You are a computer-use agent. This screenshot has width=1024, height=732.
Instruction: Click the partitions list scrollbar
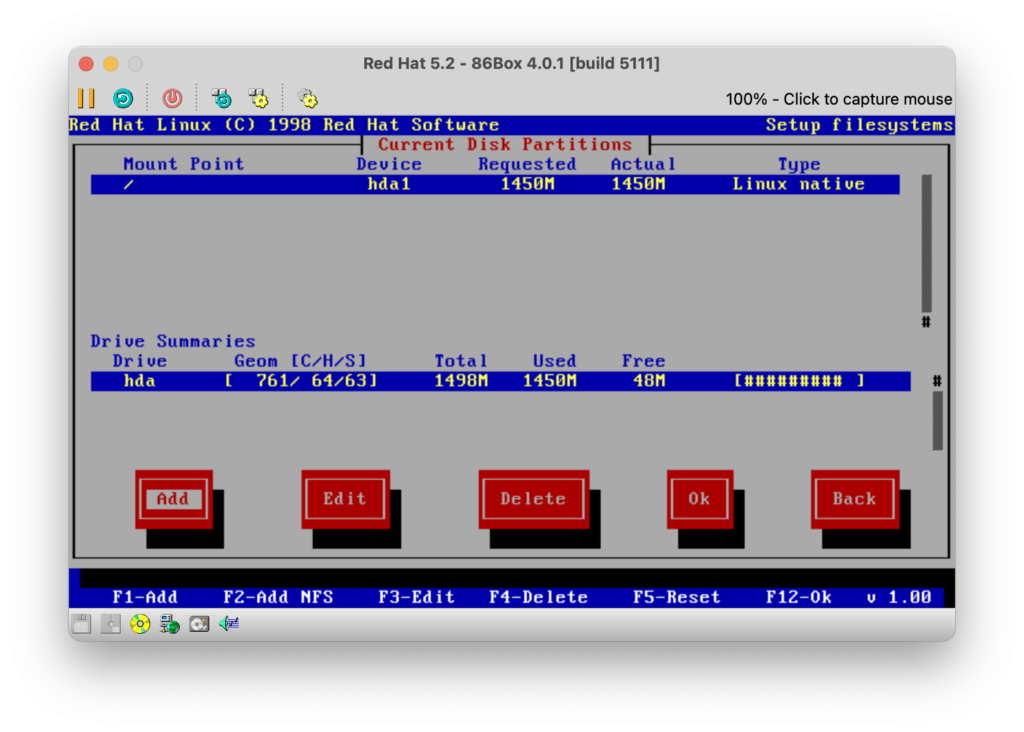[926, 251]
